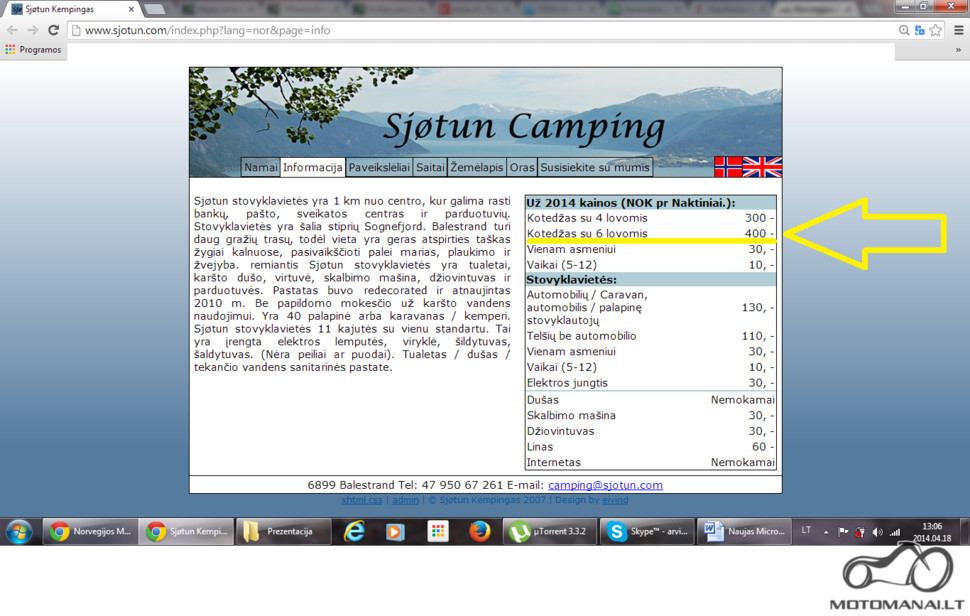The height and width of the screenshot is (616, 970).
Task: Click the 'Džiovintuvas' row
Action: [650, 431]
